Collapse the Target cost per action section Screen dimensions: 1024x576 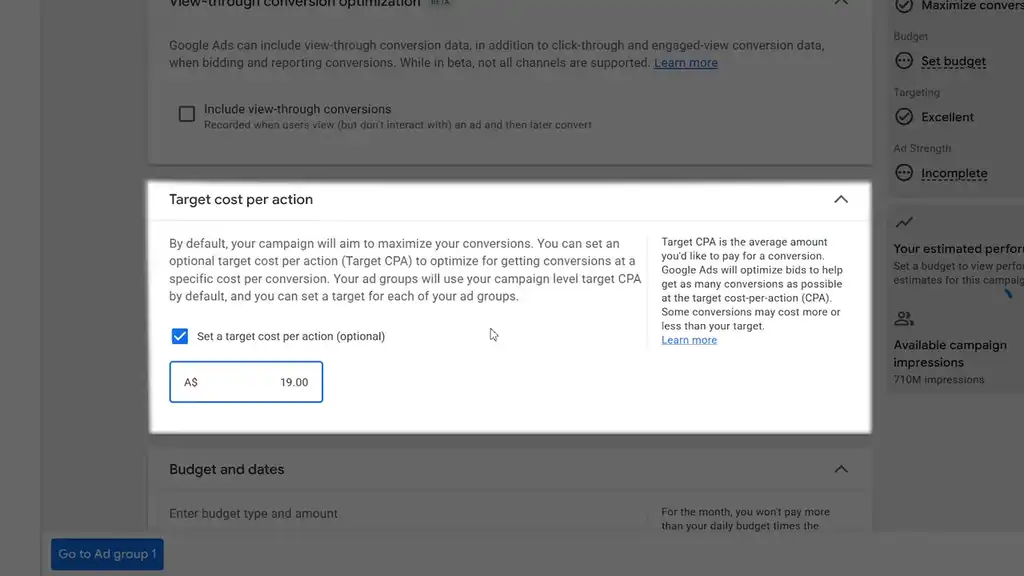840,199
